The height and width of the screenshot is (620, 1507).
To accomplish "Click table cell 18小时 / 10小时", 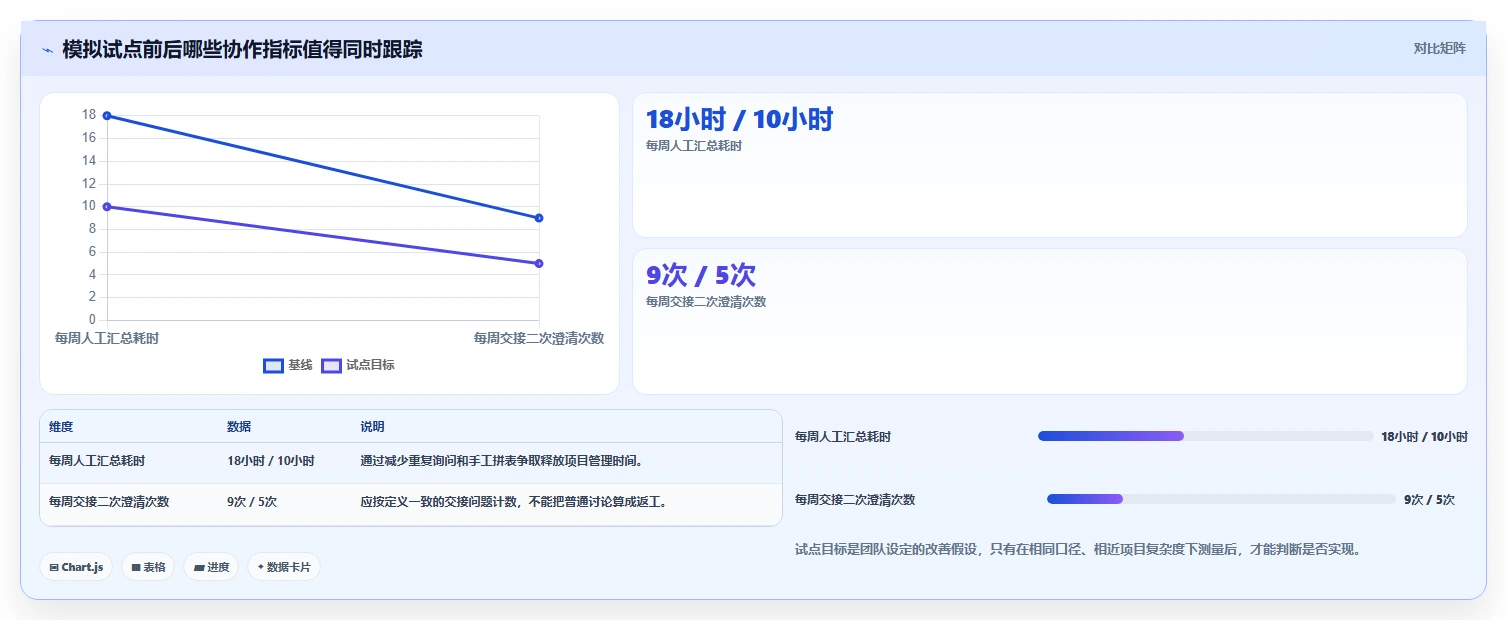I will tap(271, 461).
